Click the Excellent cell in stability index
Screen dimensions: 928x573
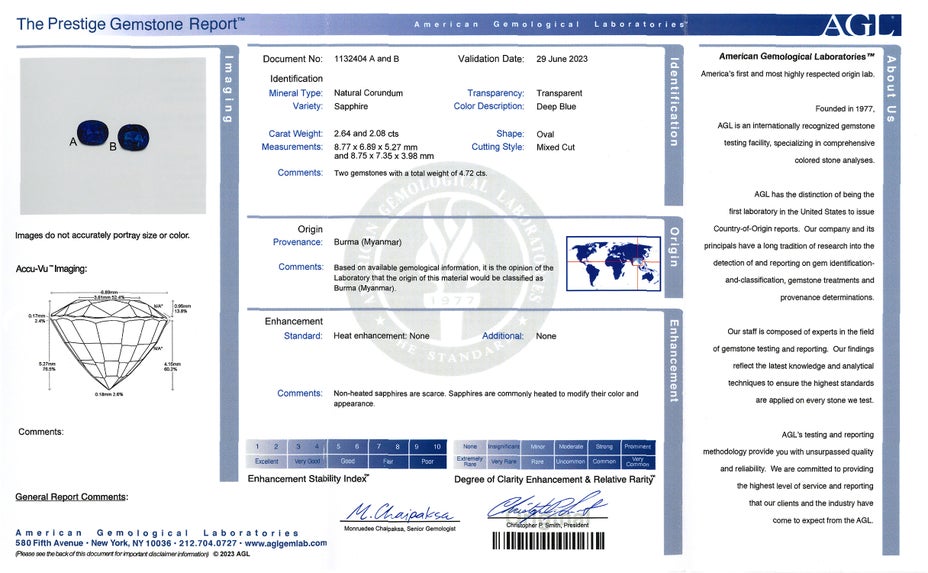(x=267, y=462)
